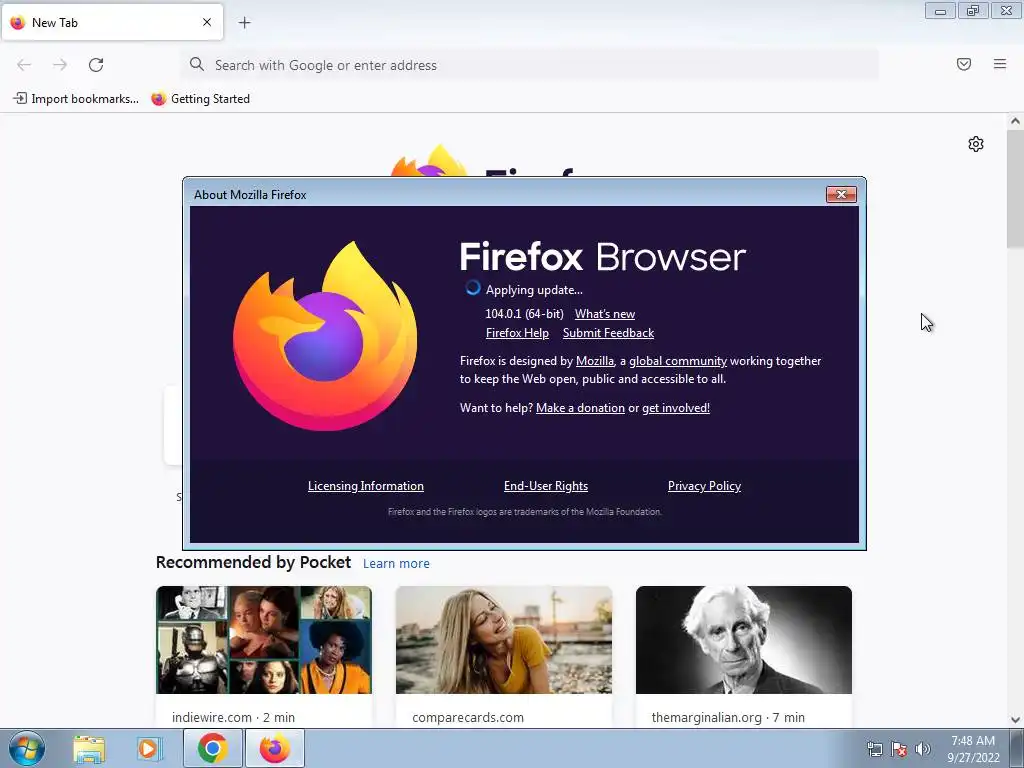Open the Privacy Policy link
The width and height of the screenshot is (1024, 768).
click(704, 486)
